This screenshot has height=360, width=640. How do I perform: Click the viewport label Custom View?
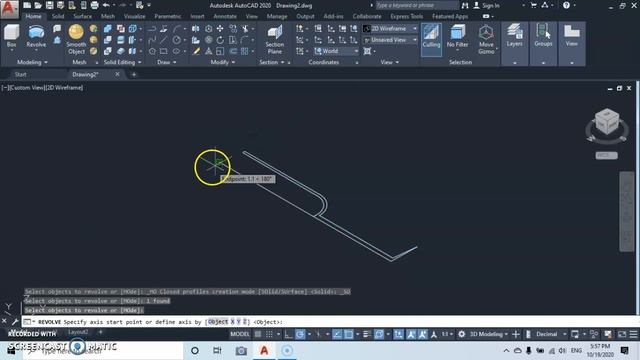point(26,88)
